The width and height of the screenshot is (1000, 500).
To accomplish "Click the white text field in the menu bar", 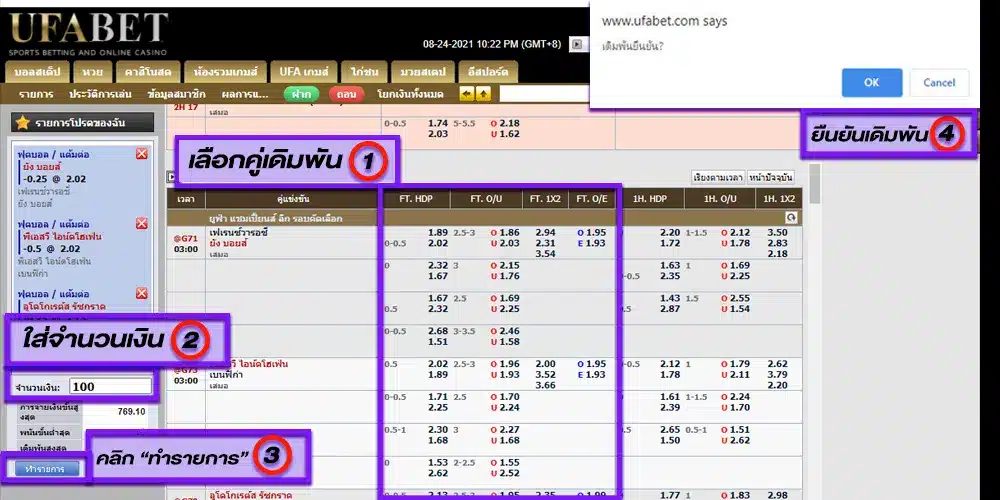I will point(544,94).
